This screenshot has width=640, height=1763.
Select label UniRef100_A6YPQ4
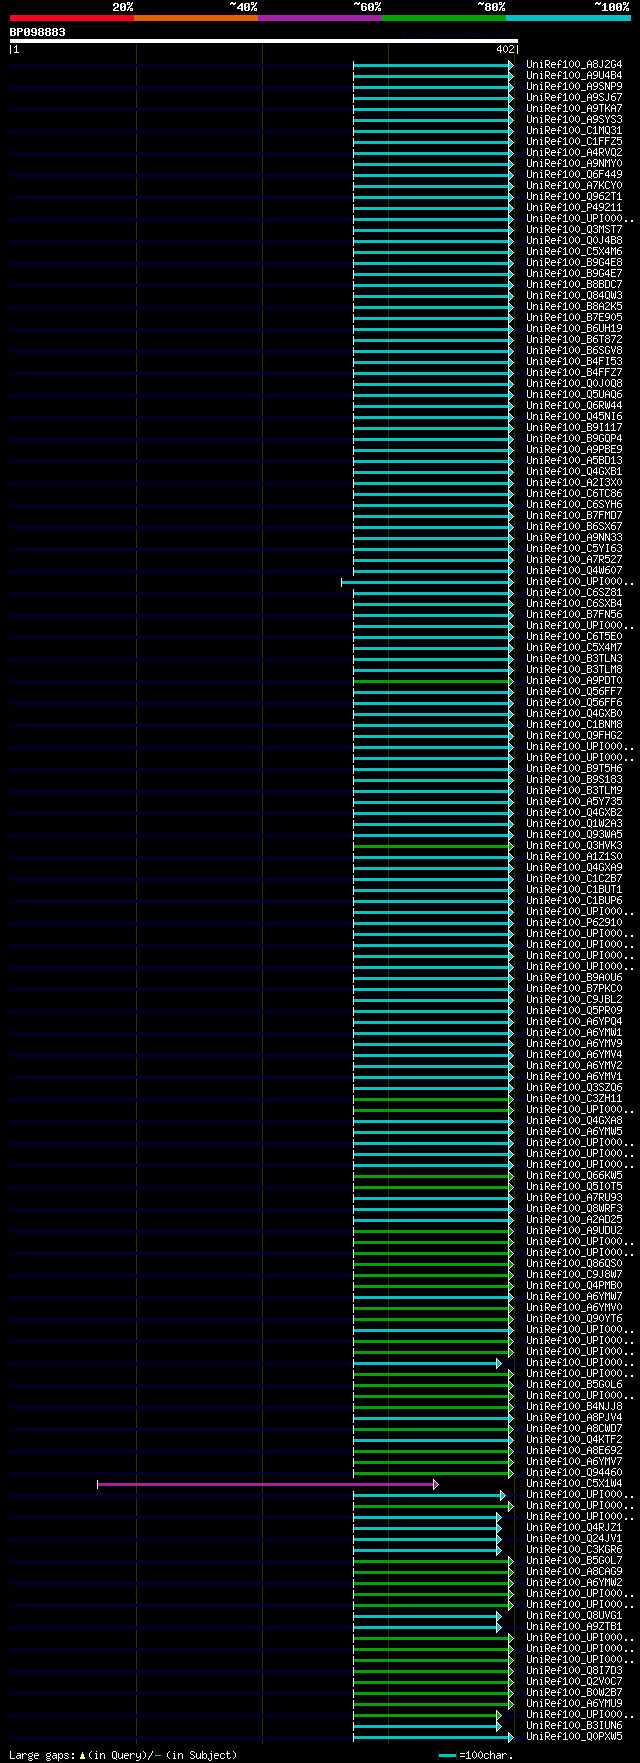pyautogui.click(x=574, y=1022)
